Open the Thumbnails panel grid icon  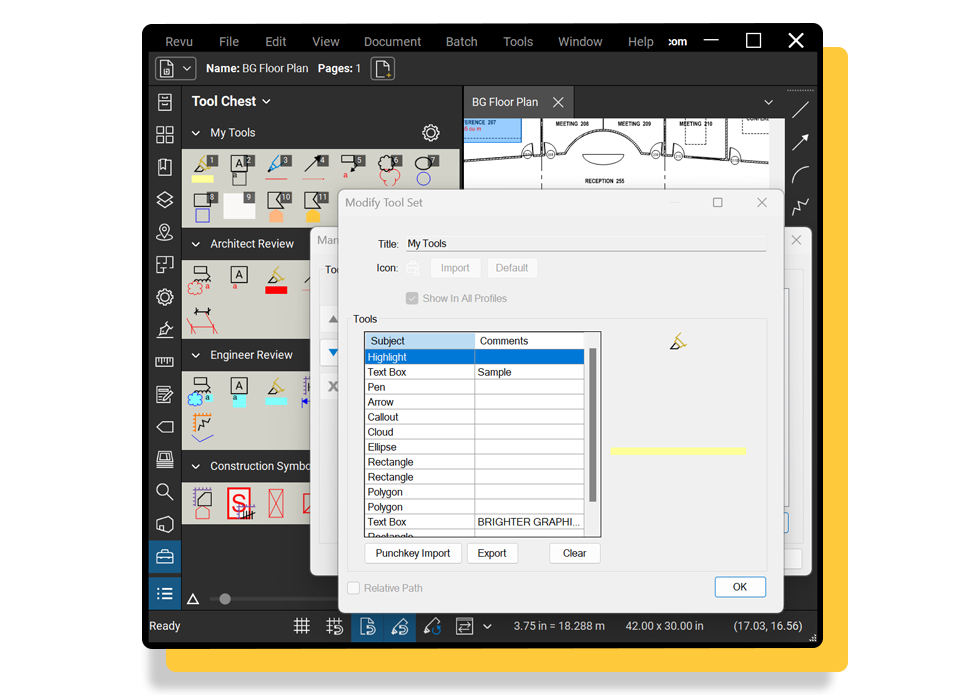pos(164,134)
